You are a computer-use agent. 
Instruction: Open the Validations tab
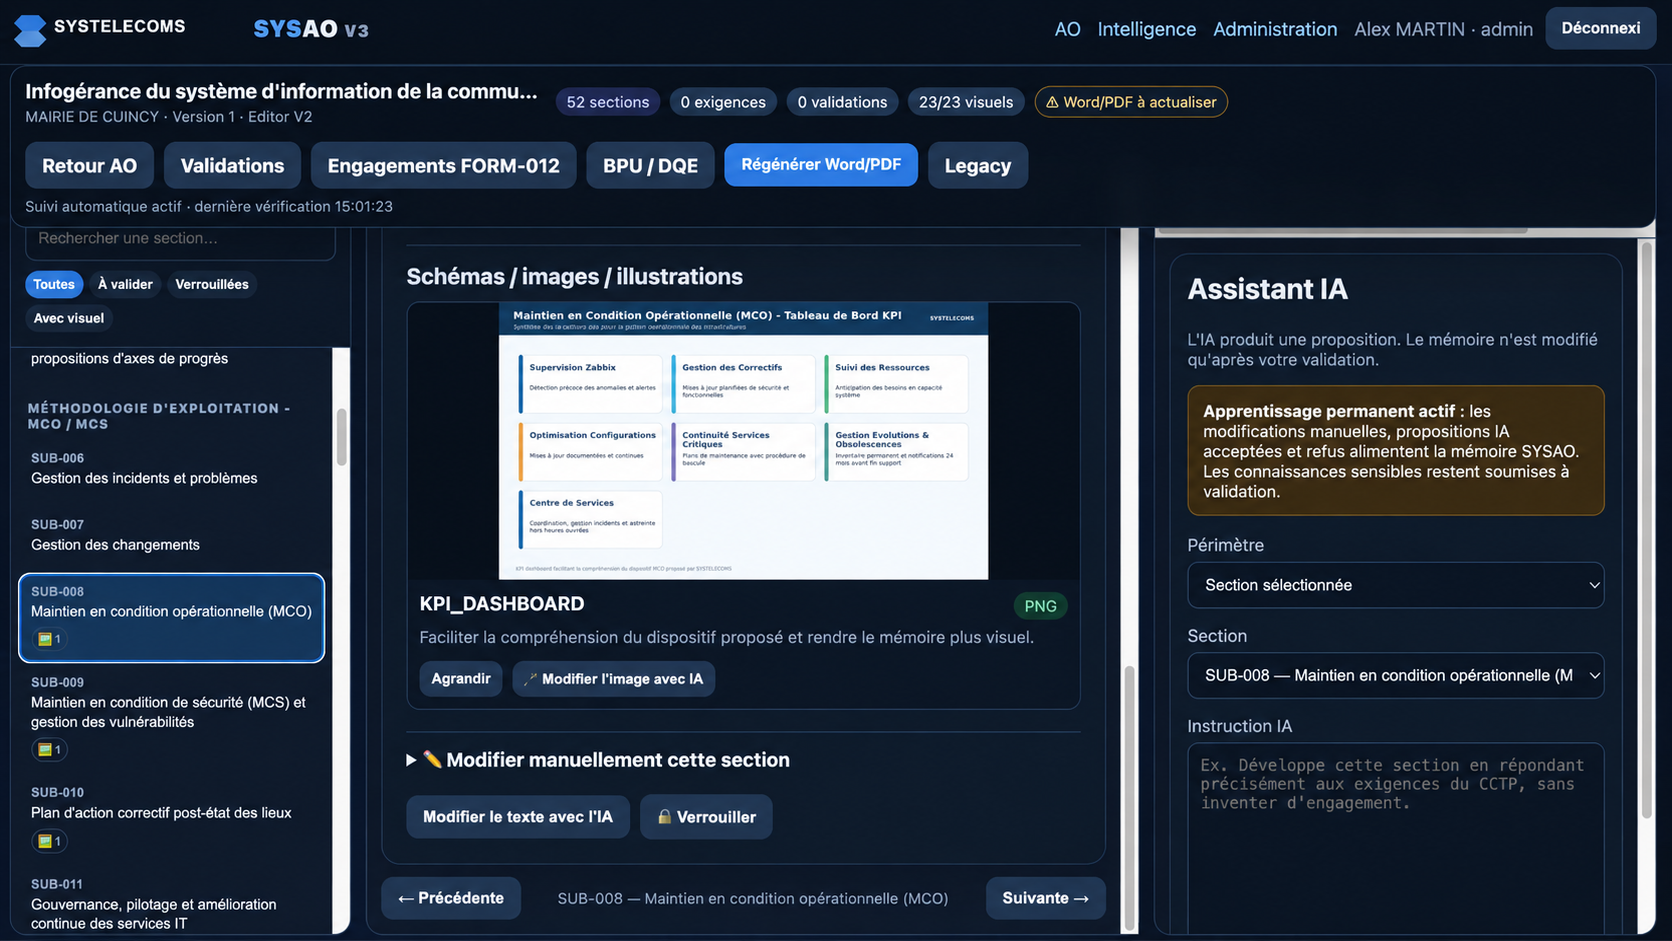click(232, 166)
